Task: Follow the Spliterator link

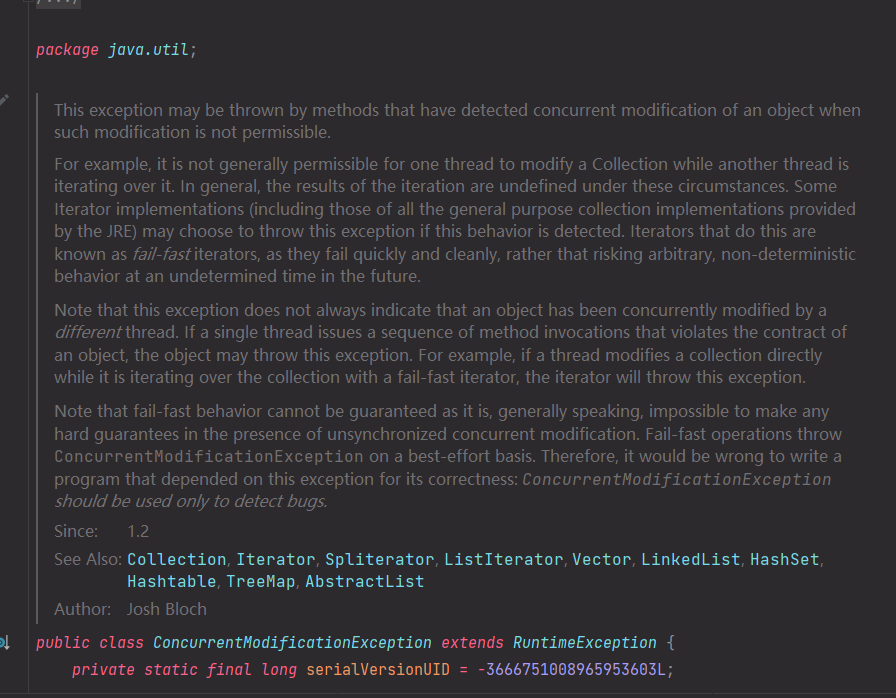Action: pos(379,559)
